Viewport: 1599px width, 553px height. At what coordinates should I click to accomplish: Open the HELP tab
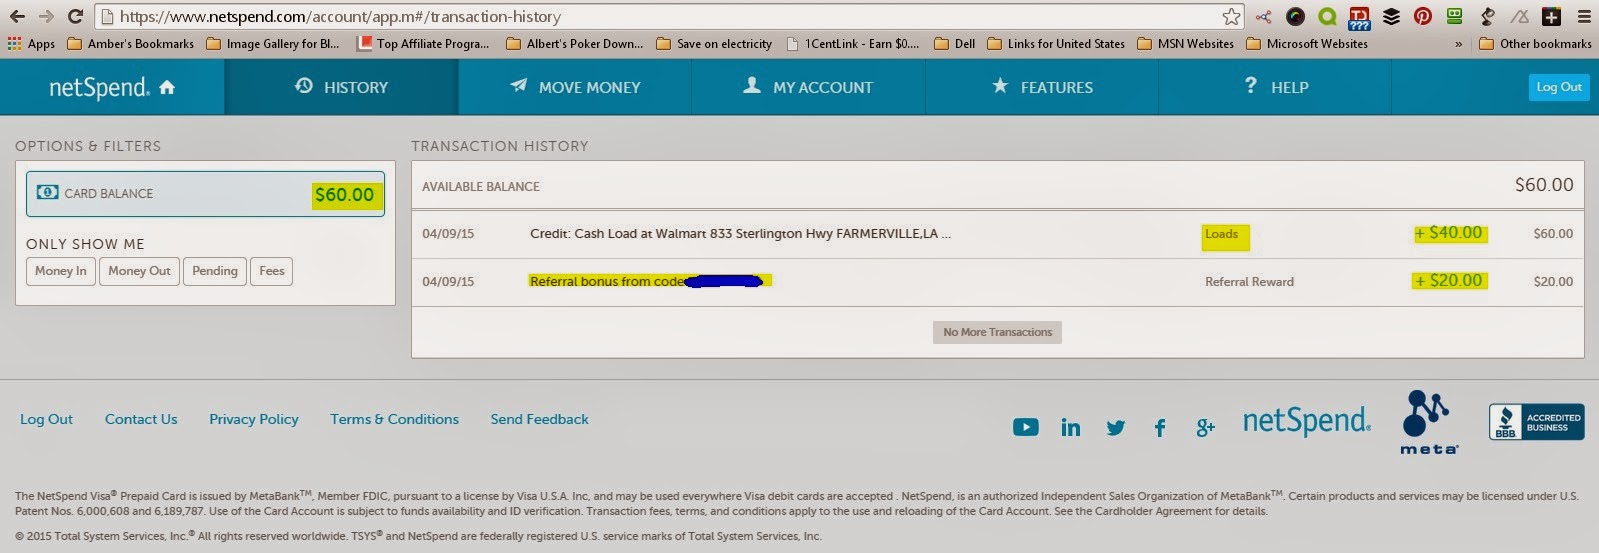(1275, 87)
